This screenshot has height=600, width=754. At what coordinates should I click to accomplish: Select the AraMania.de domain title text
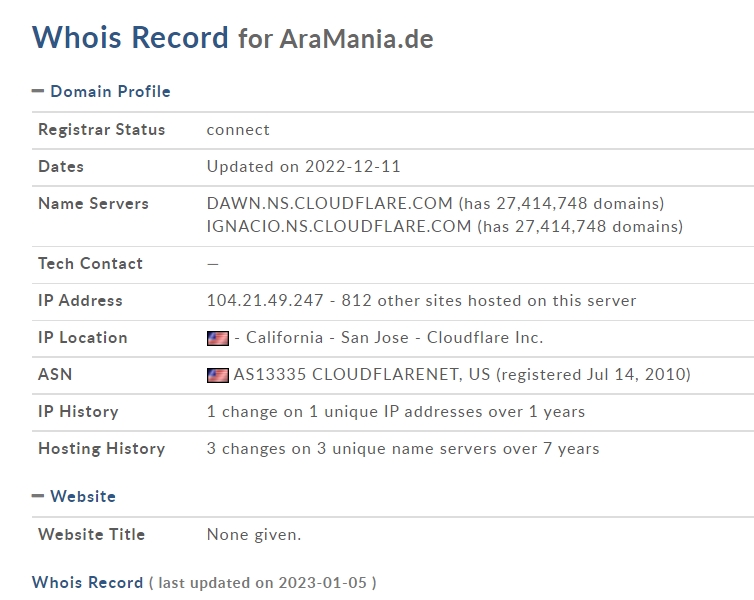pos(356,38)
